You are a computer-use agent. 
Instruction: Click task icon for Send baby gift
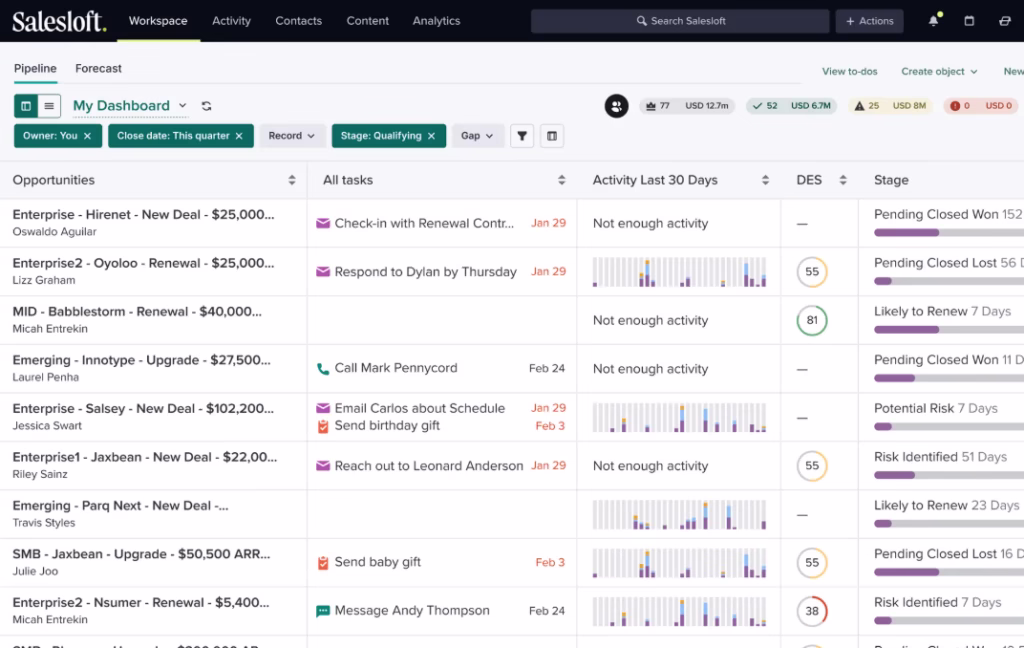[323, 562]
